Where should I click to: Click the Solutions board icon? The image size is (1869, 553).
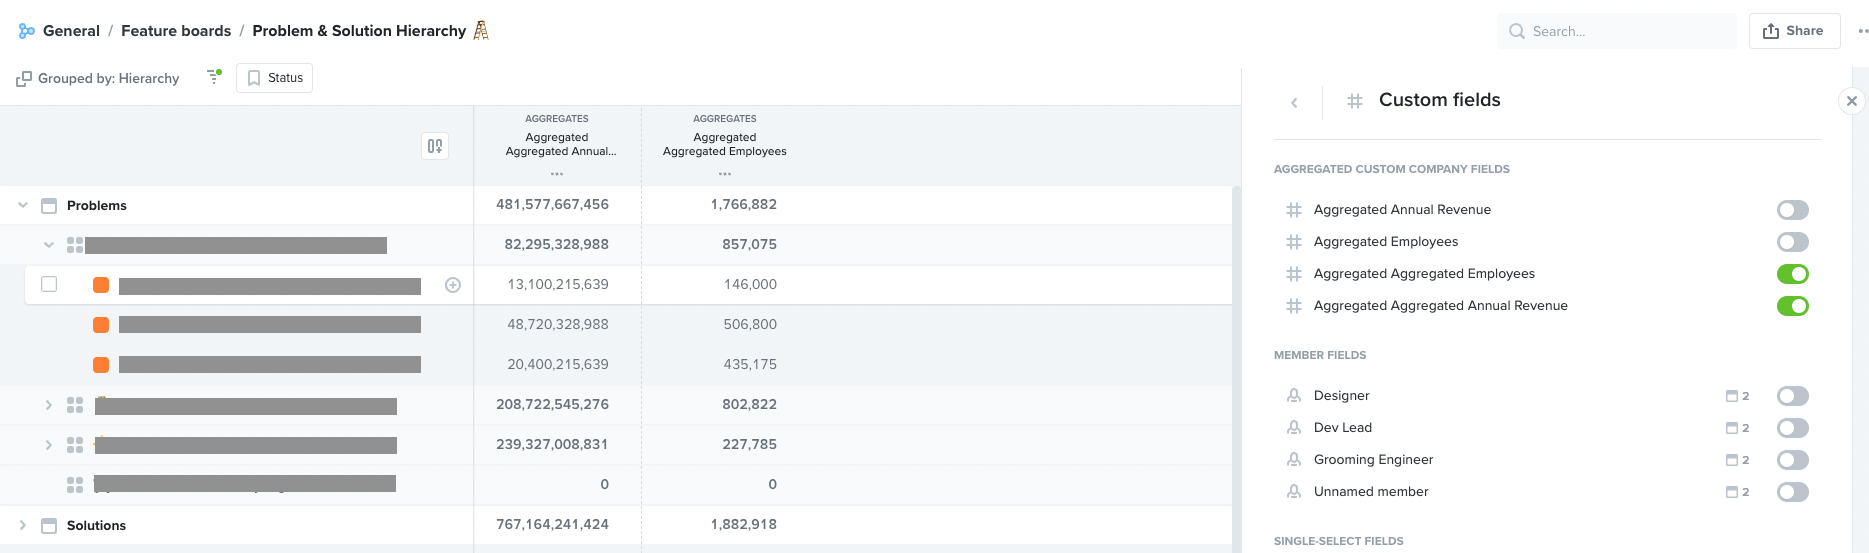(49, 525)
